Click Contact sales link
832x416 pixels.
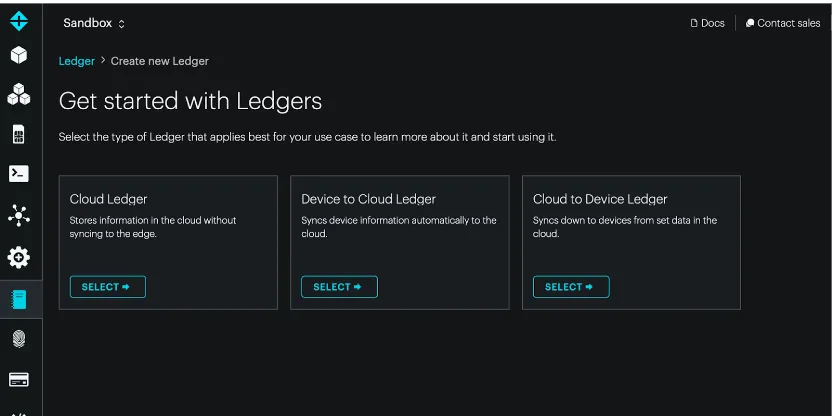(x=783, y=23)
